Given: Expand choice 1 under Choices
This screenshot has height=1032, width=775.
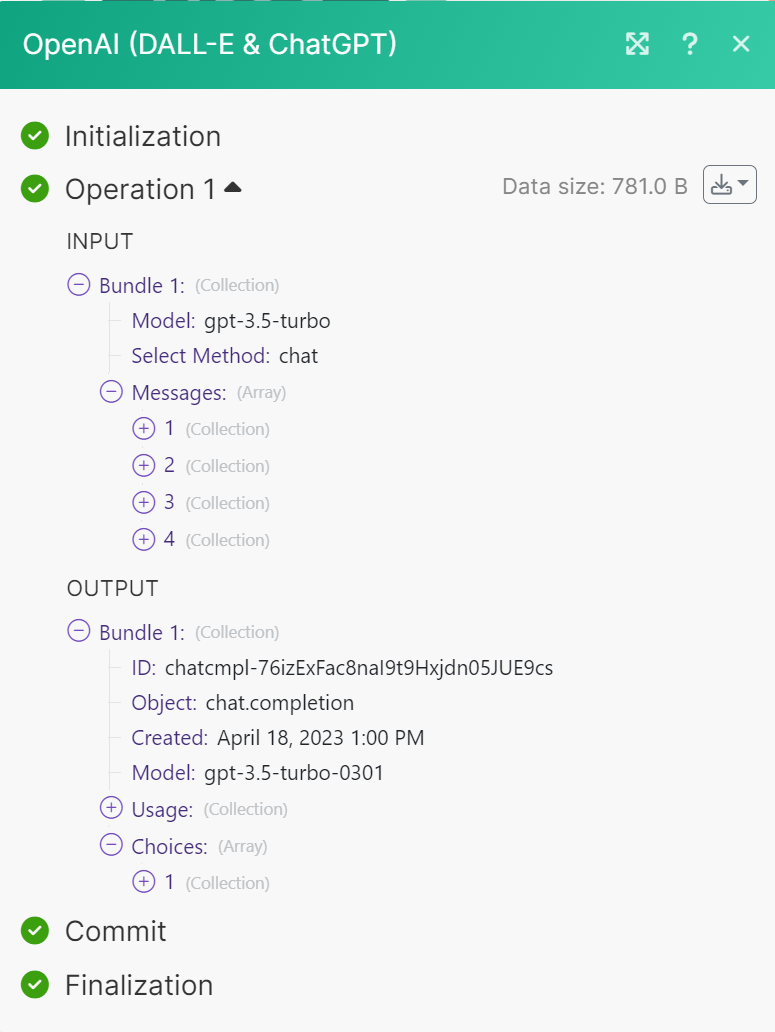Looking at the screenshot, I should pos(144,882).
